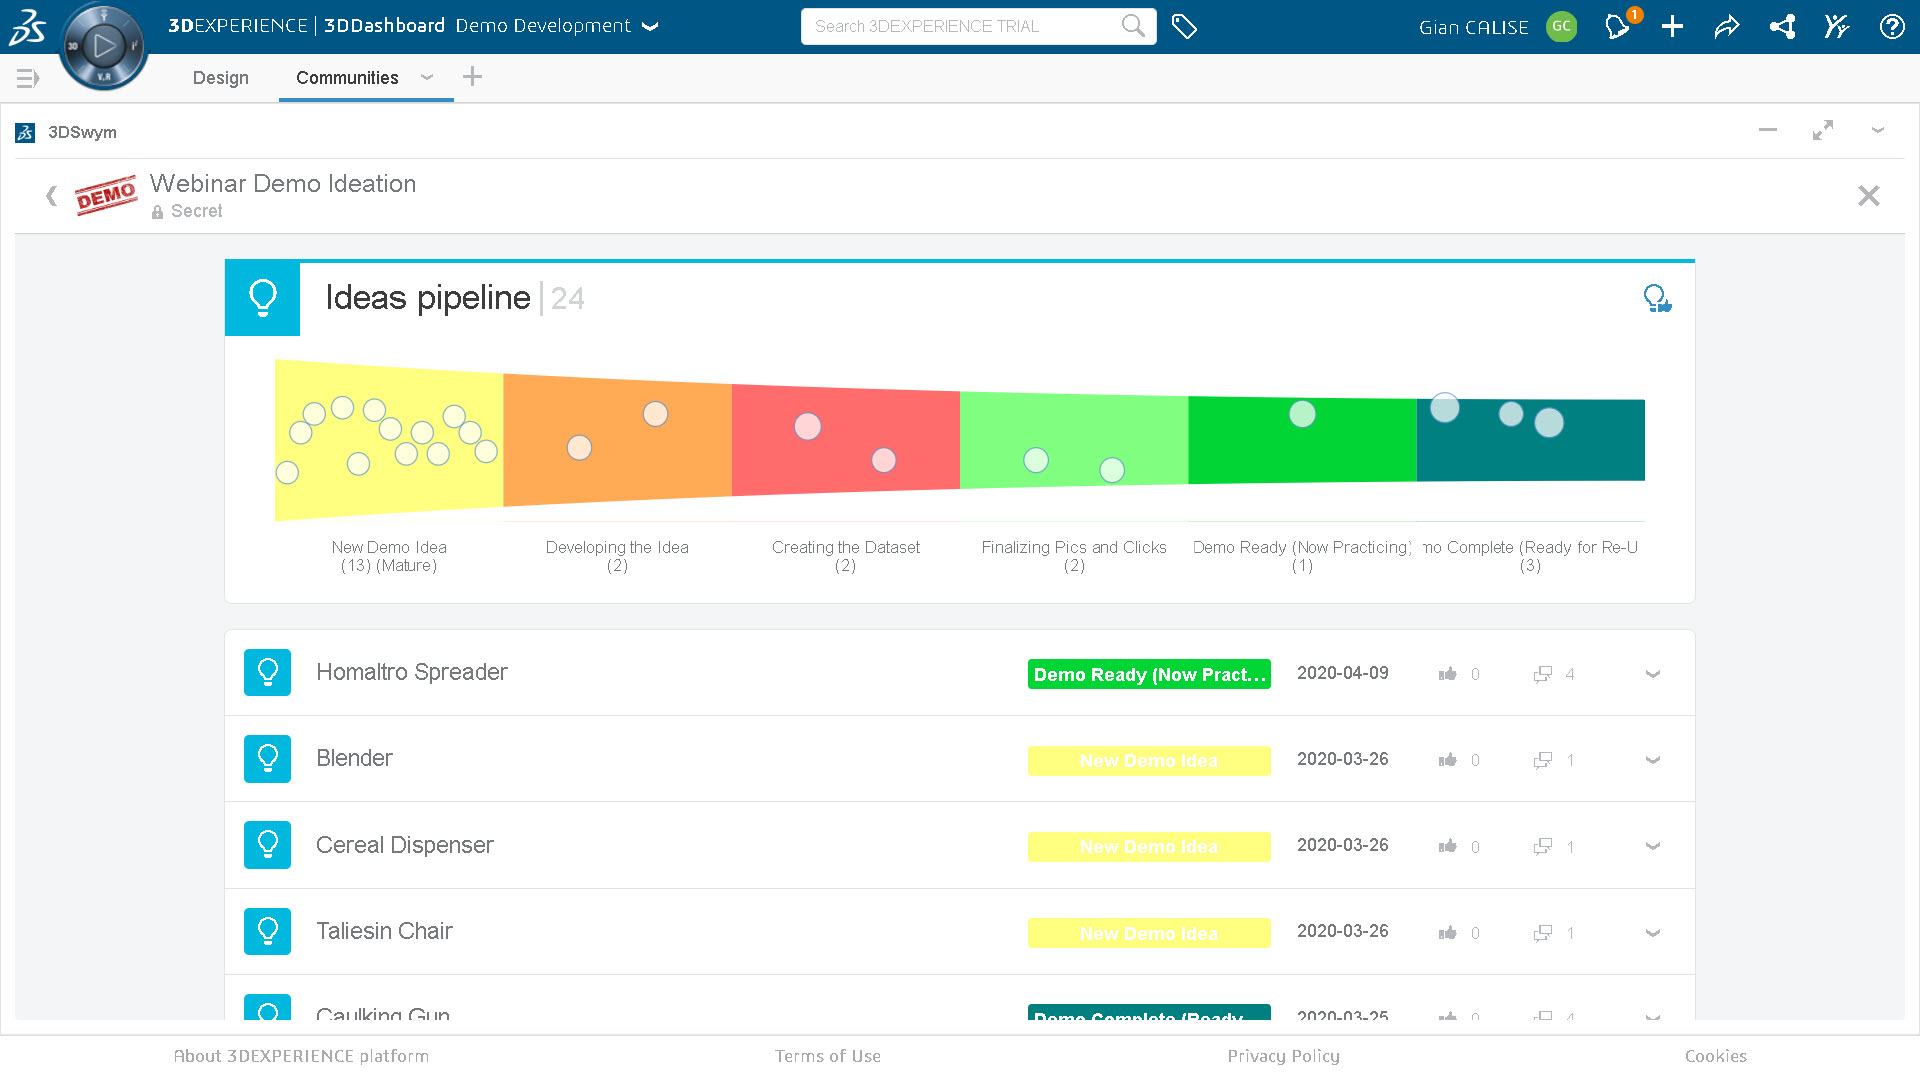Open the Demo Development dashboard dropdown

pyautogui.click(x=650, y=27)
